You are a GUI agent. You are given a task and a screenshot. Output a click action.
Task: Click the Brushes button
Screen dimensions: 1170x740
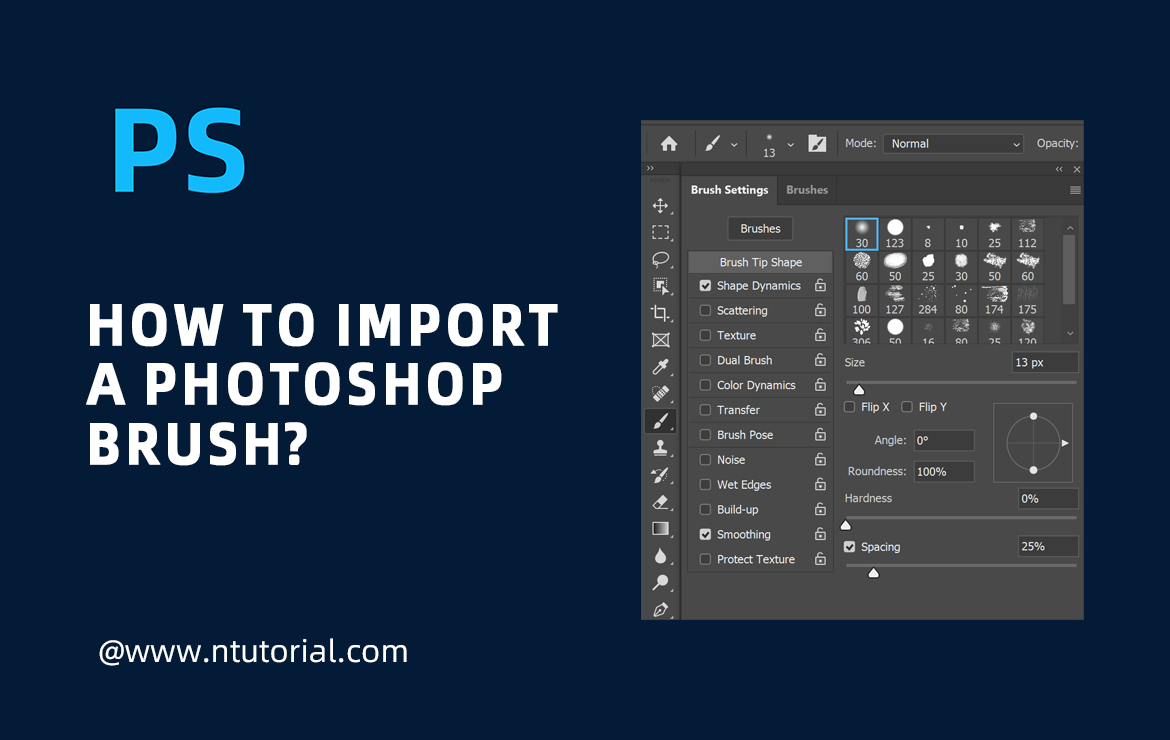760,228
